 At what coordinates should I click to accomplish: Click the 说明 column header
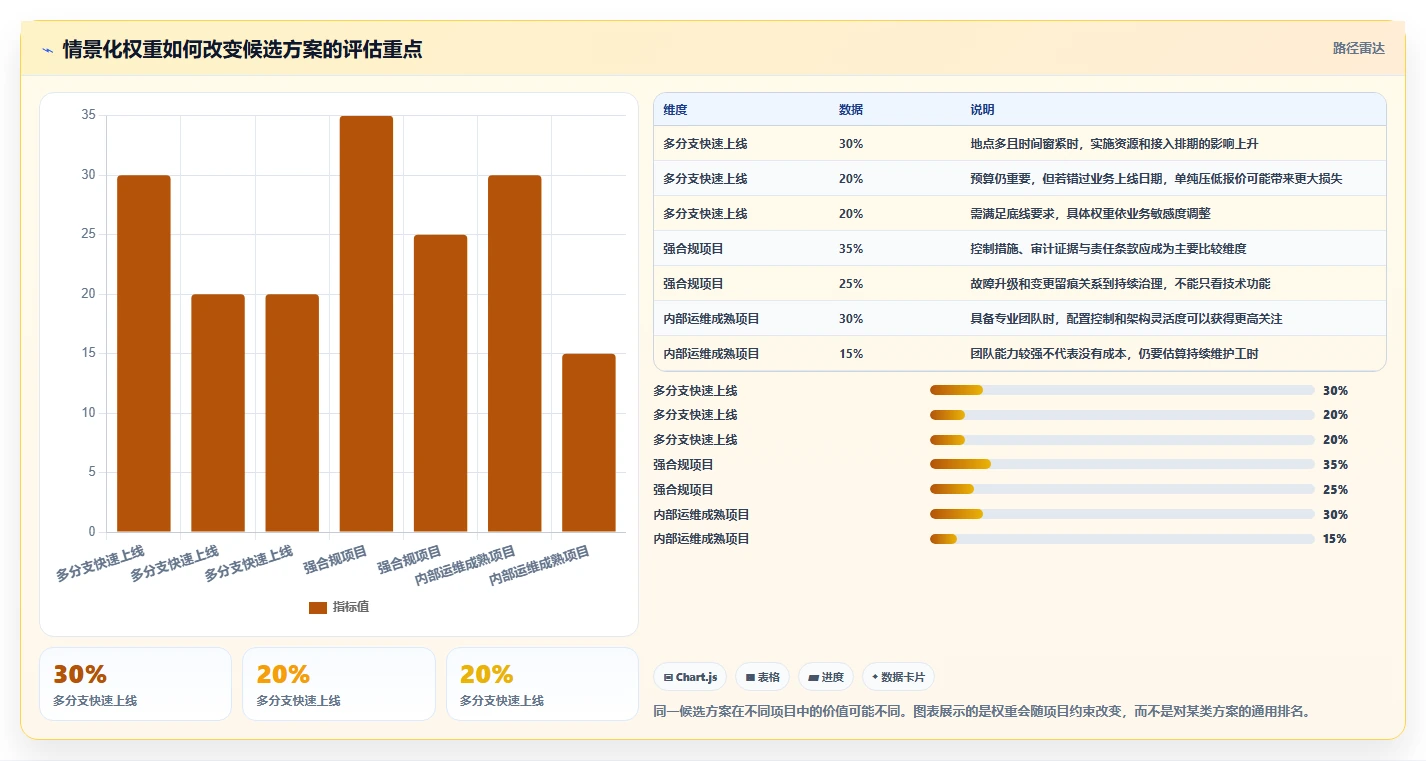(x=982, y=110)
